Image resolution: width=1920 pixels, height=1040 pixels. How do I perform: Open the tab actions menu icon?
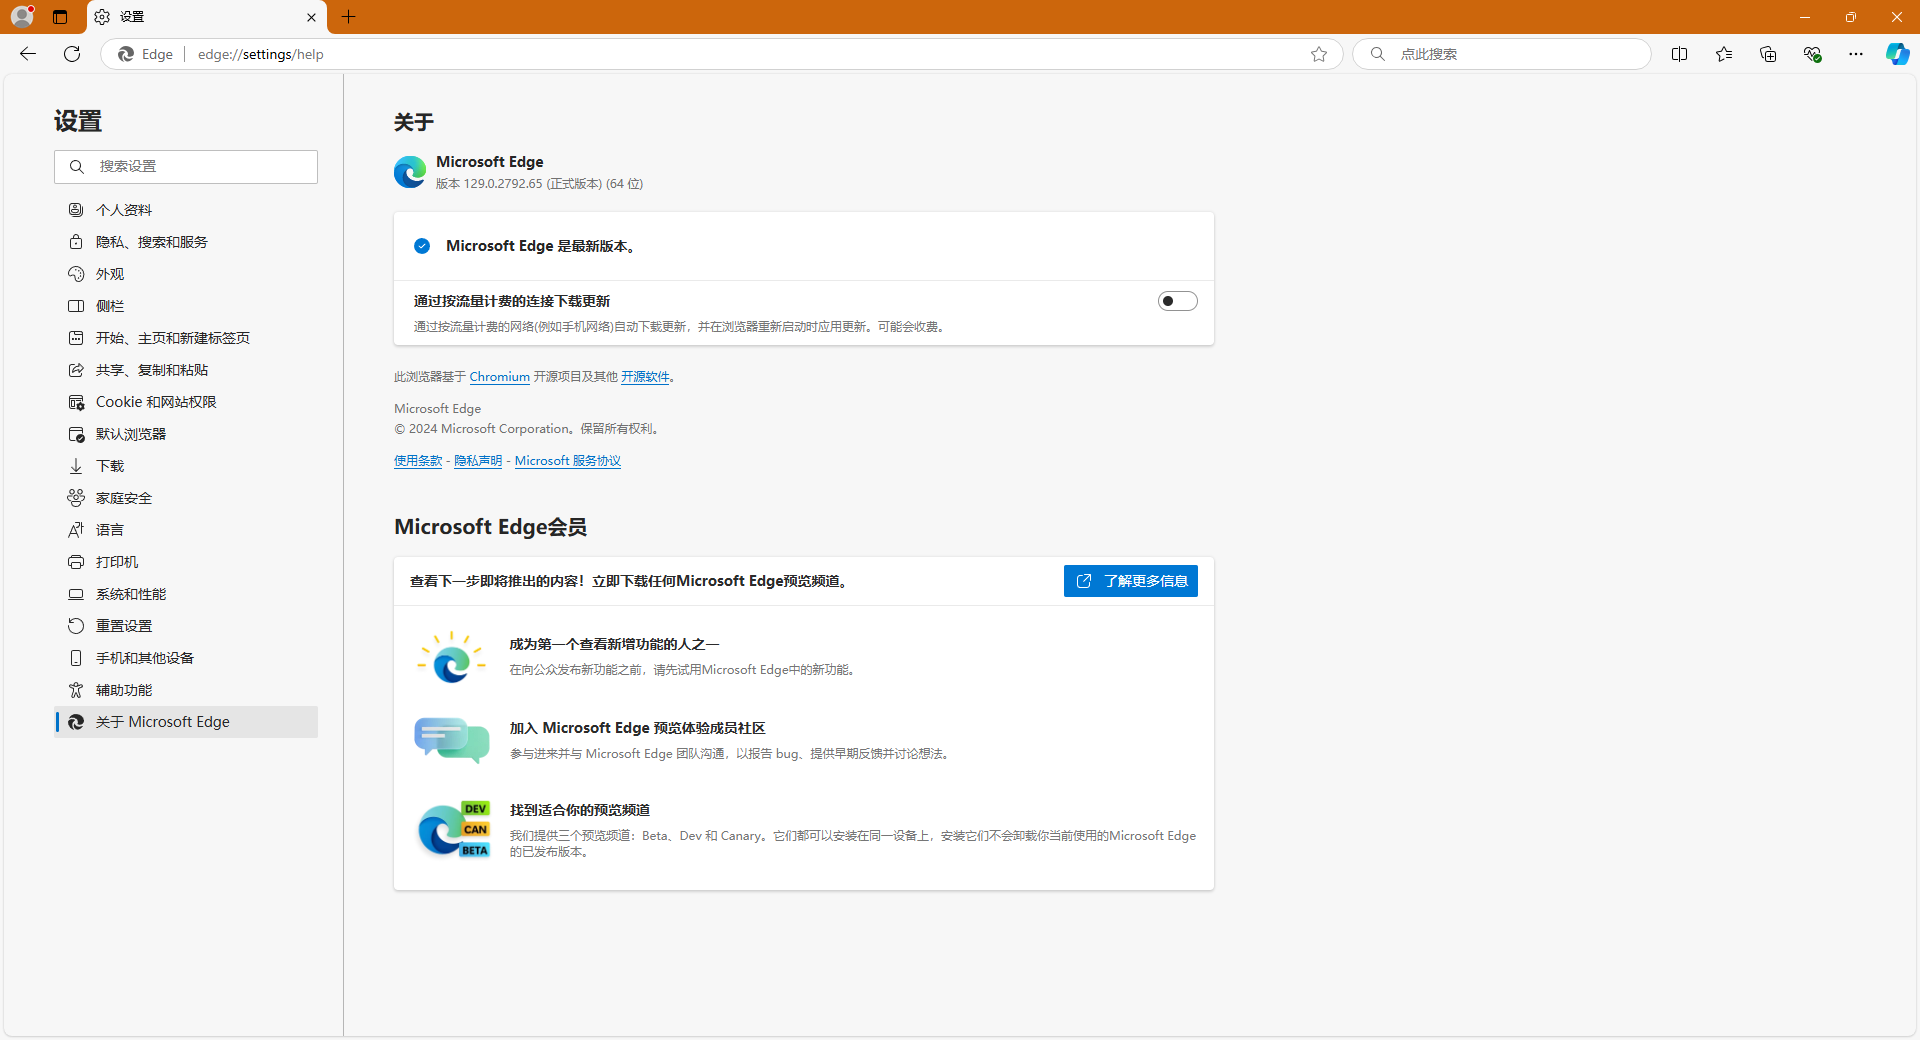click(60, 17)
